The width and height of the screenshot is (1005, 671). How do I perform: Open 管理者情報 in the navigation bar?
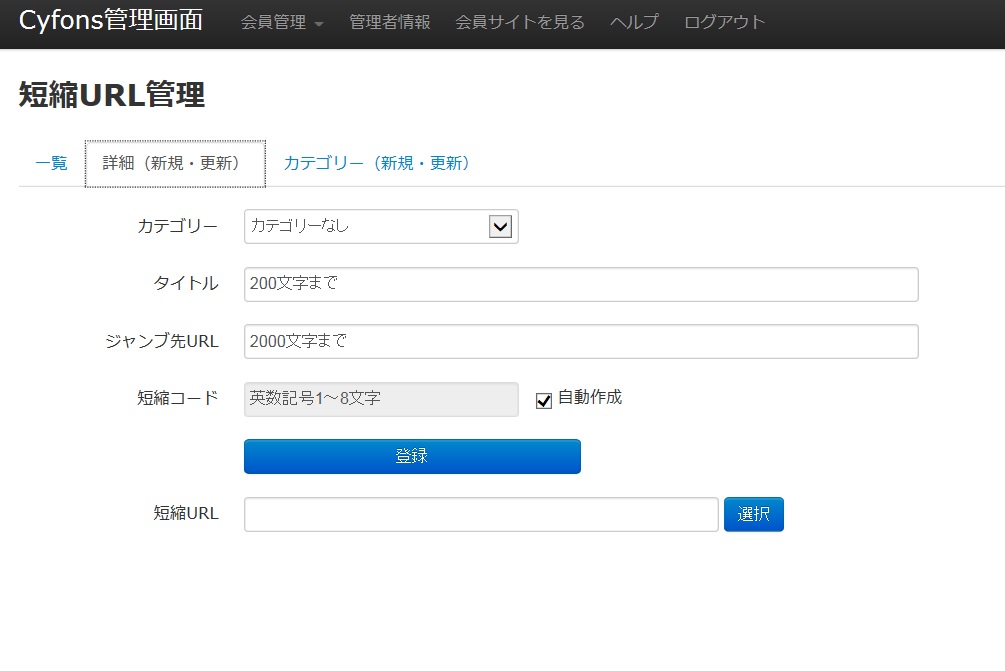pos(389,22)
